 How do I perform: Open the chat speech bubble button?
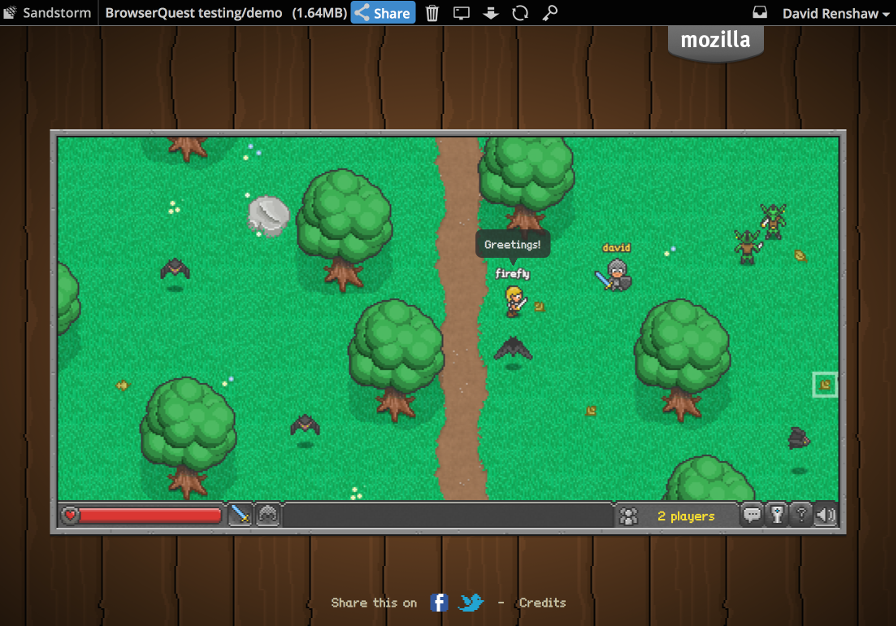(x=752, y=515)
